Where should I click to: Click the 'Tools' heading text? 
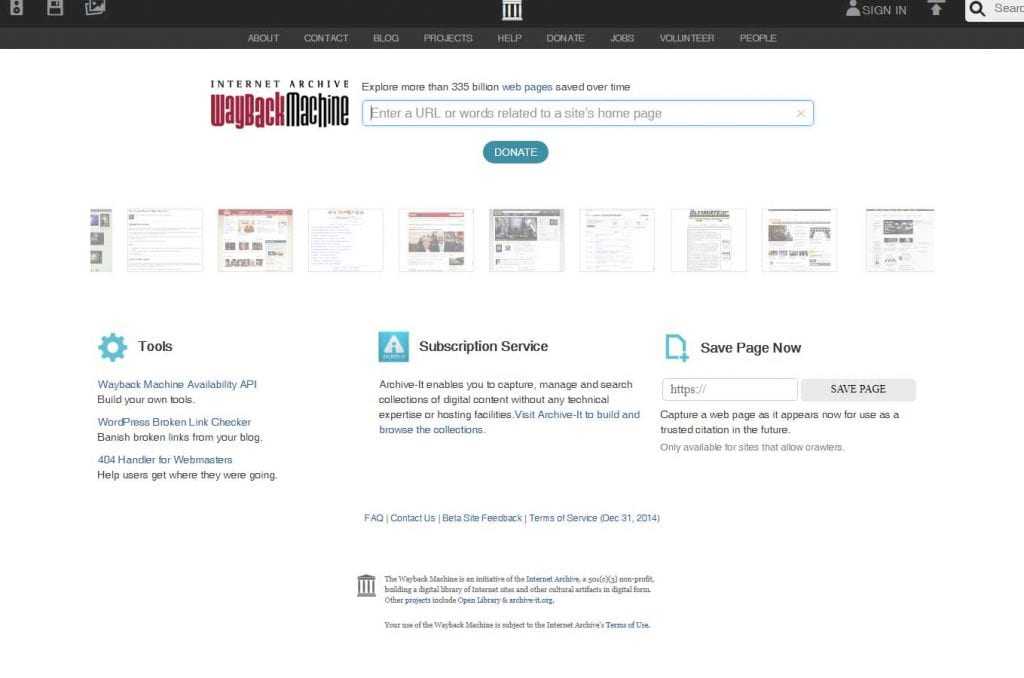(155, 346)
